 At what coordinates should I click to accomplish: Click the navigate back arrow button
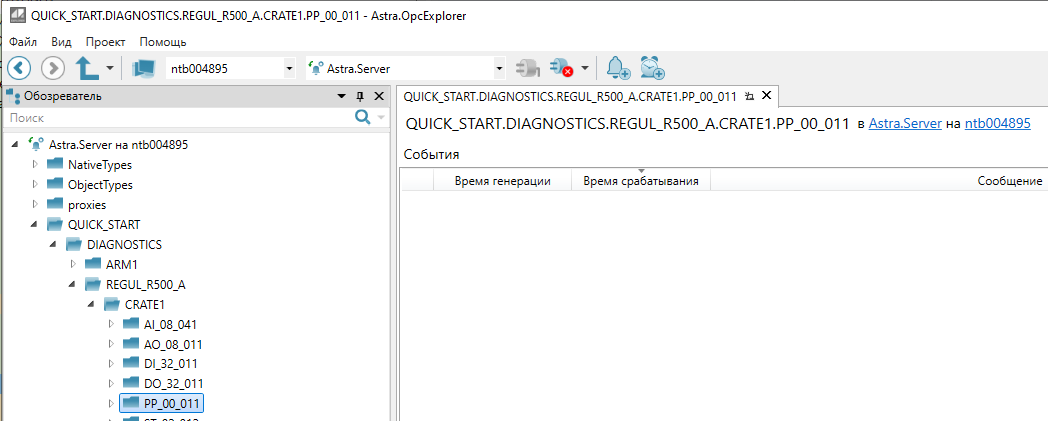pos(20,68)
